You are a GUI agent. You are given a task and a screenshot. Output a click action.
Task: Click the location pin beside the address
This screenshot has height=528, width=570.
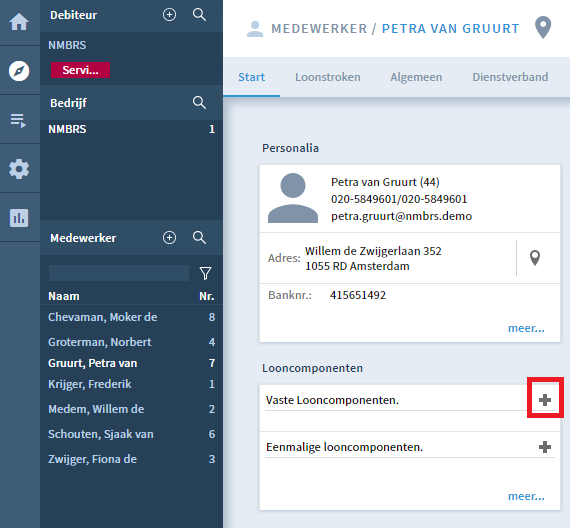(535, 258)
